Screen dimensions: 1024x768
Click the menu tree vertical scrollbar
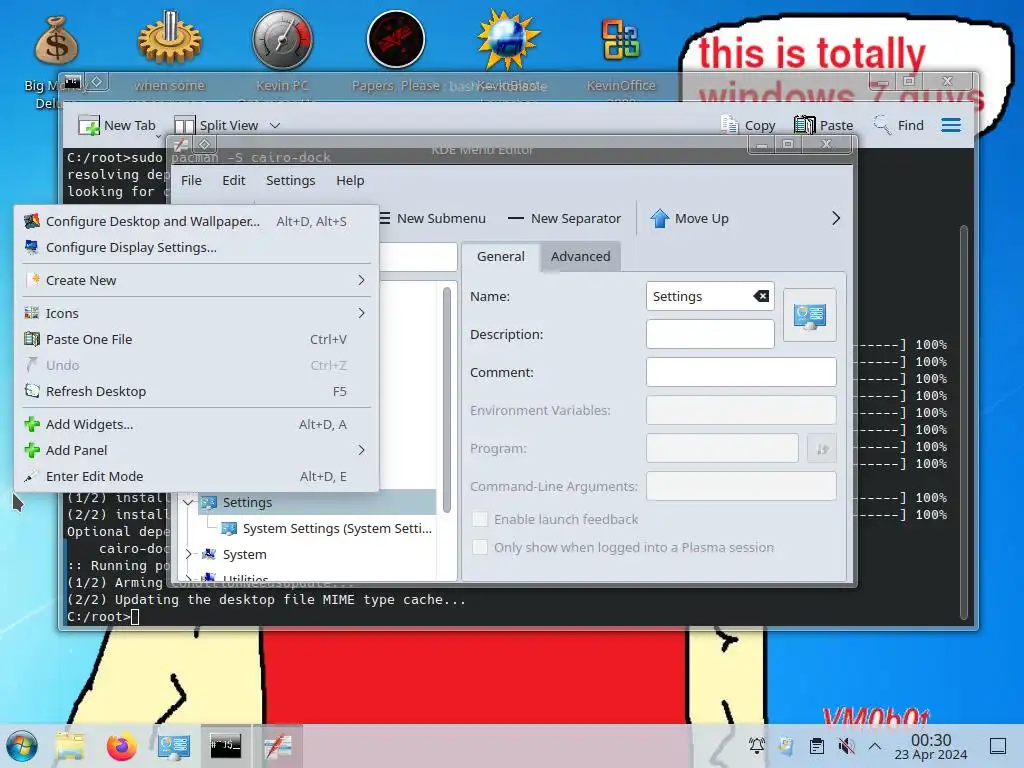447,400
